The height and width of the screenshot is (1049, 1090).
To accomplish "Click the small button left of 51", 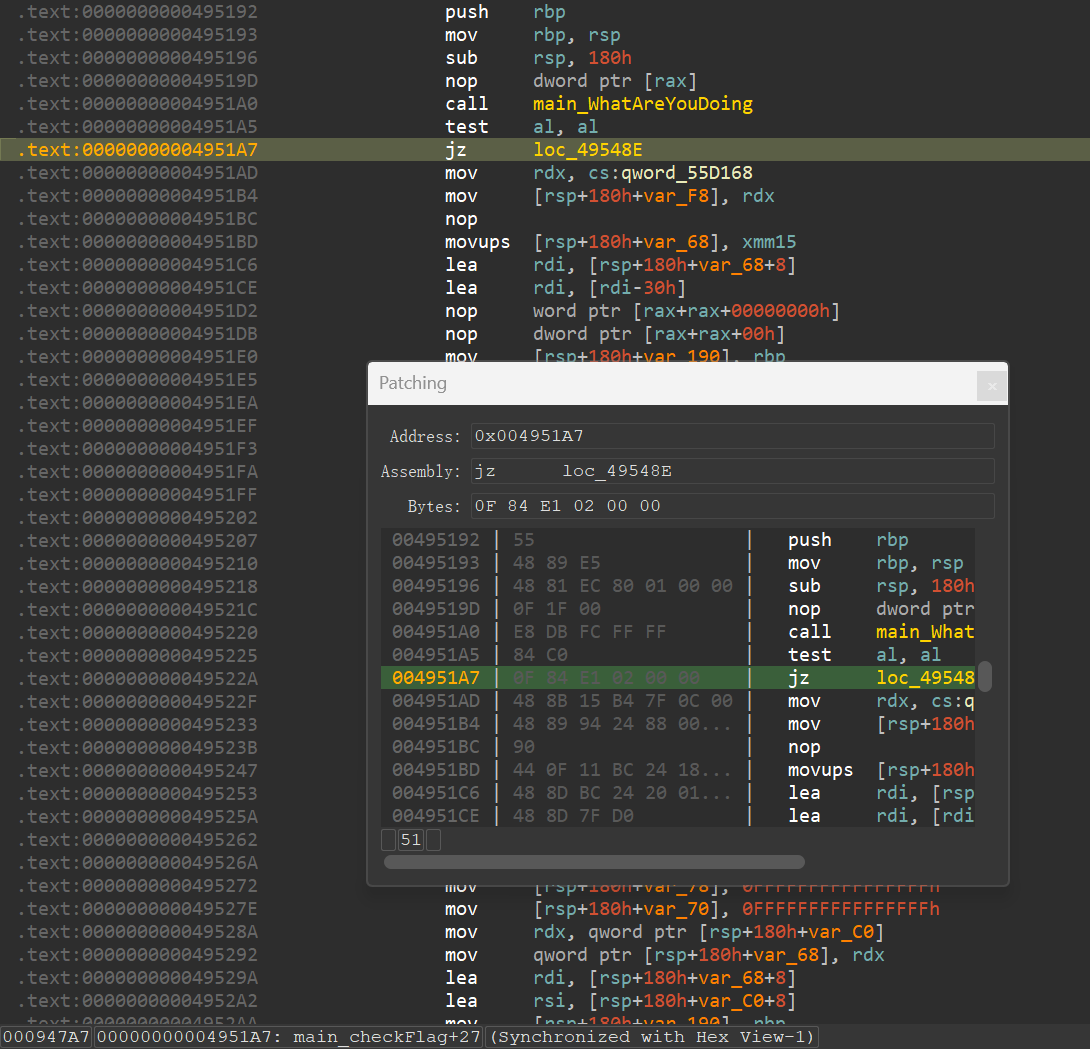I will click(388, 840).
